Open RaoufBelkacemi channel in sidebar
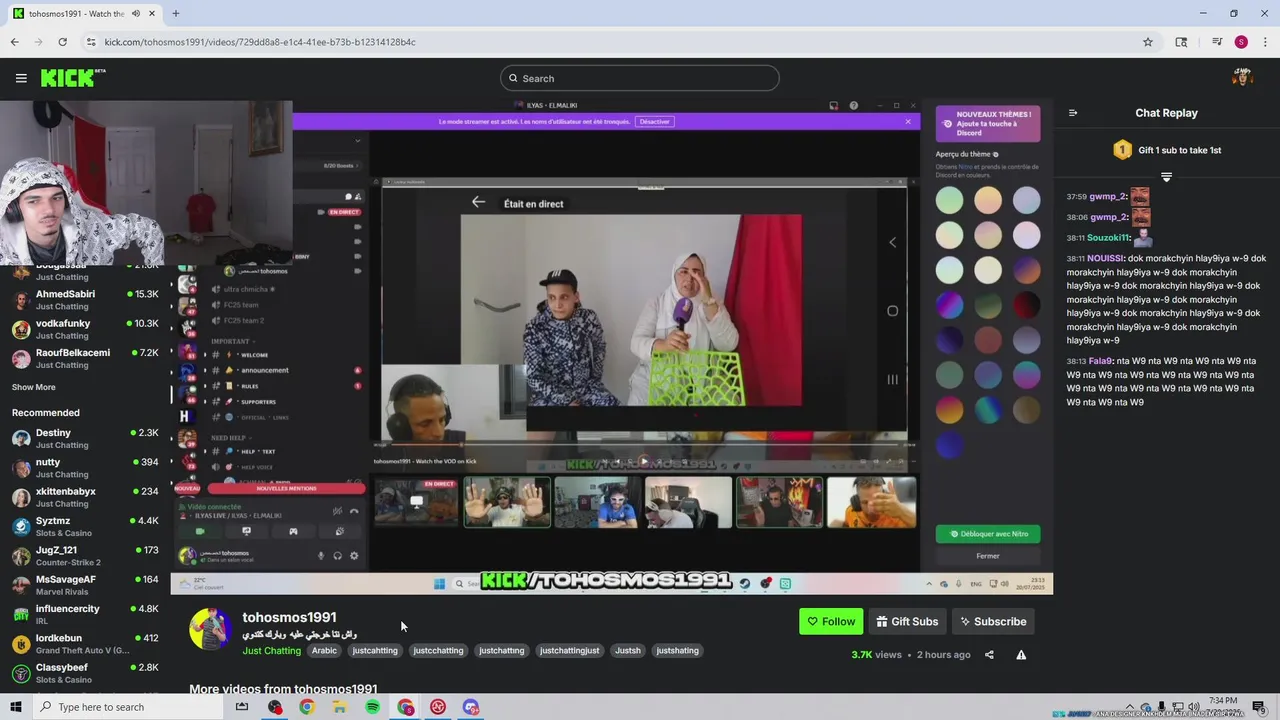The image size is (1280, 720). (85, 358)
